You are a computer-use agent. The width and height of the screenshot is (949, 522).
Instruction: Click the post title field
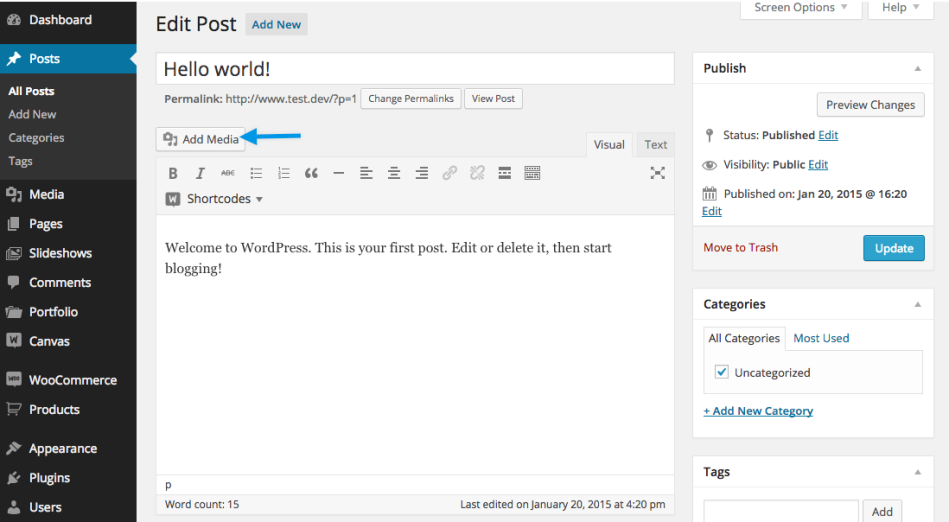pos(415,69)
